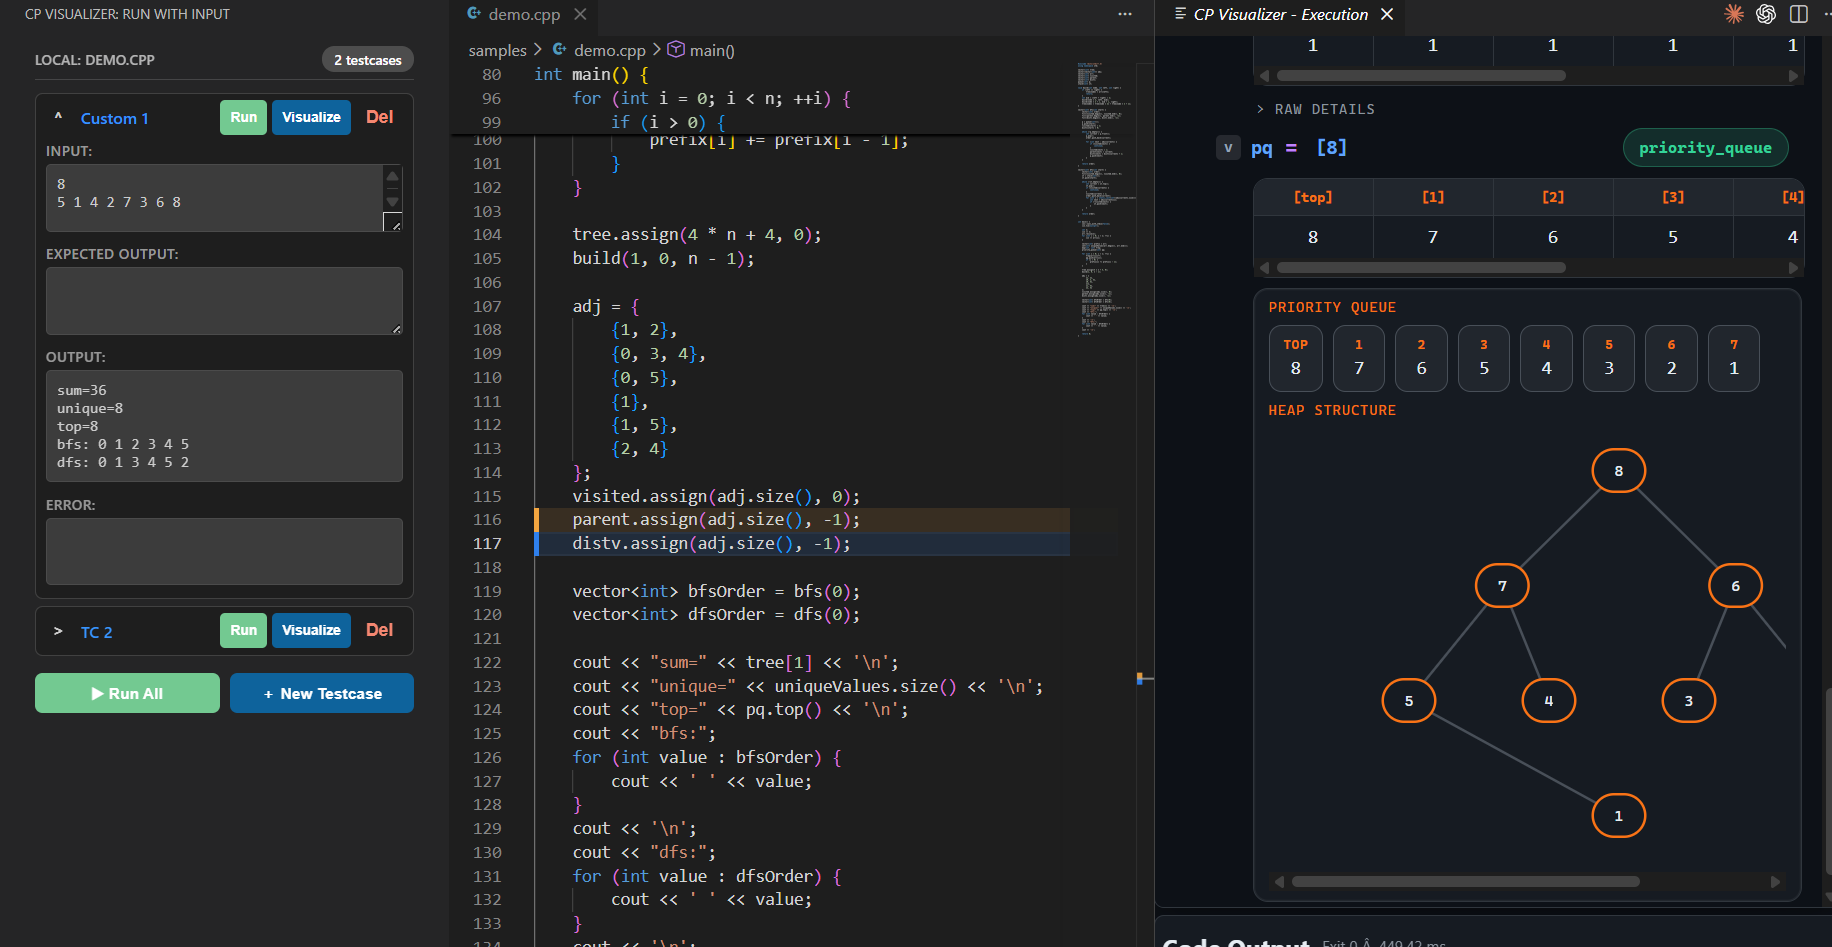Click the input text area resize handle
Image resolution: width=1832 pixels, height=947 pixels.
pyautogui.click(x=393, y=222)
